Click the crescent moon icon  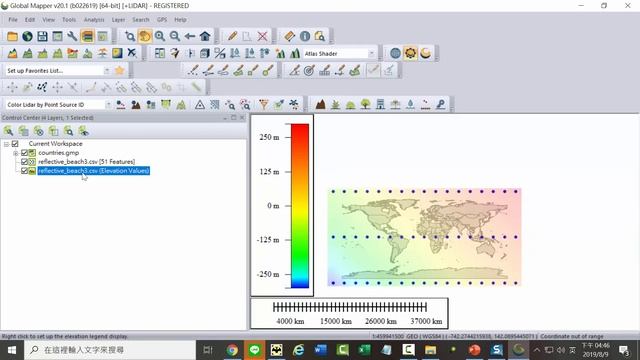click(x=425, y=53)
